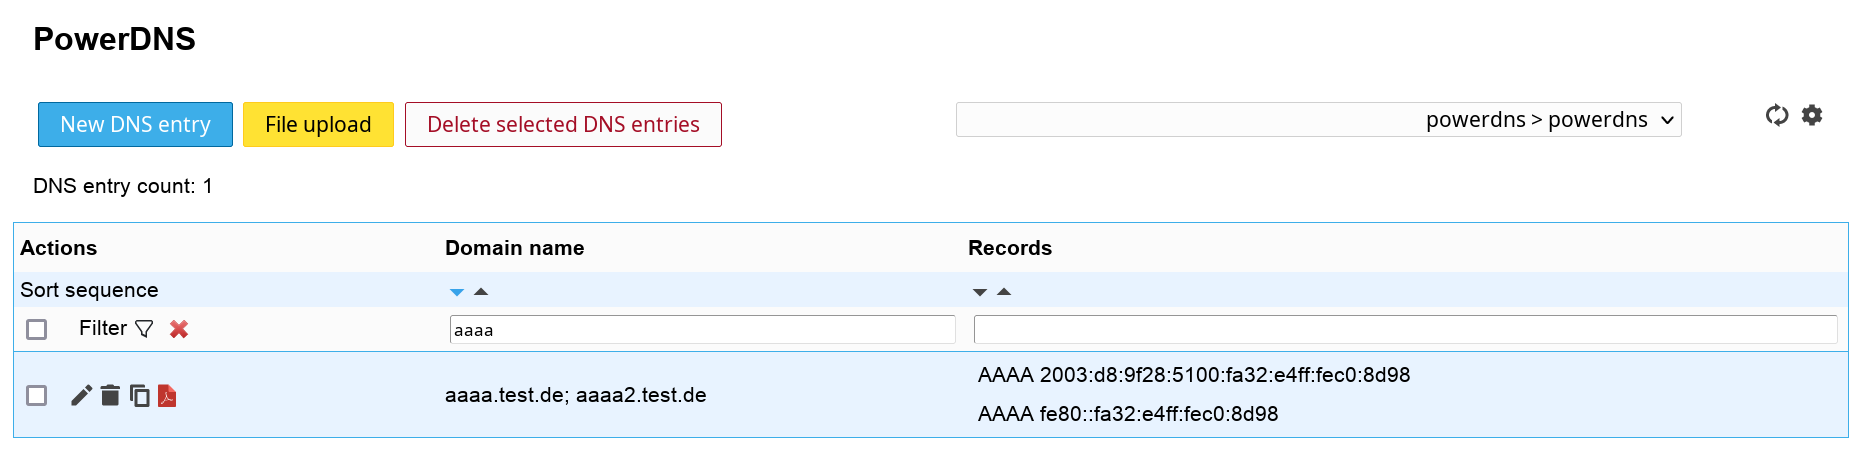
Task: Sort Domain name descending with the down arrow
Action: [457, 292]
